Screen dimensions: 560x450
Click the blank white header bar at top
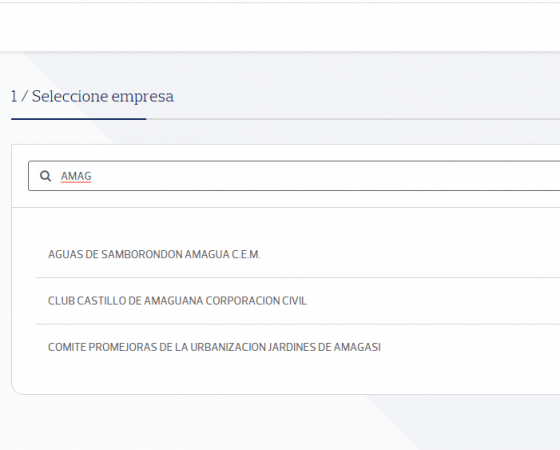pyautogui.click(x=280, y=27)
